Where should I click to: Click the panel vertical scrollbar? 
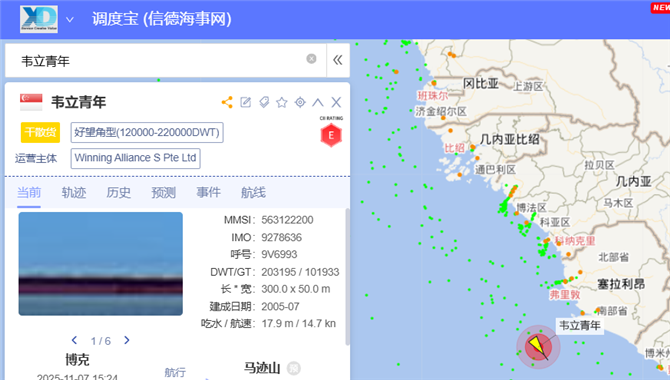tap(347, 277)
